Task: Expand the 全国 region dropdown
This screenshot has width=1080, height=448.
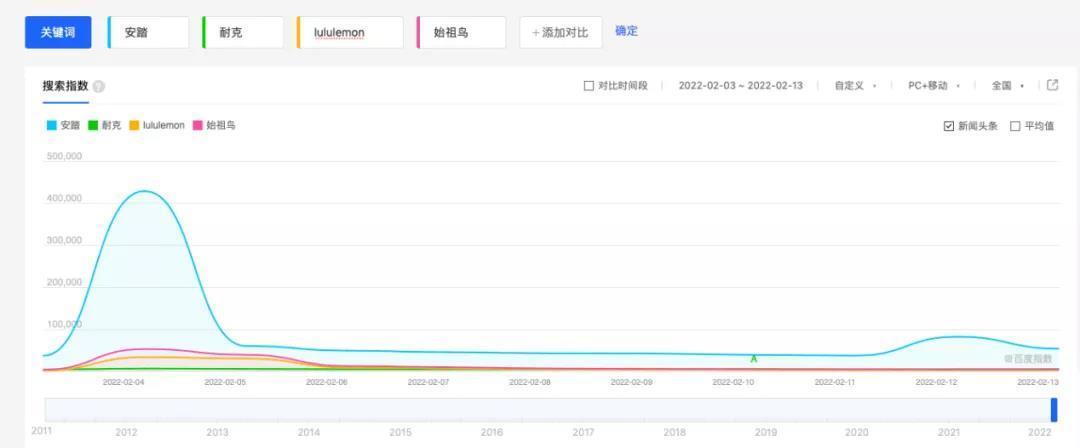Action: pyautogui.click(x=1008, y=86)
